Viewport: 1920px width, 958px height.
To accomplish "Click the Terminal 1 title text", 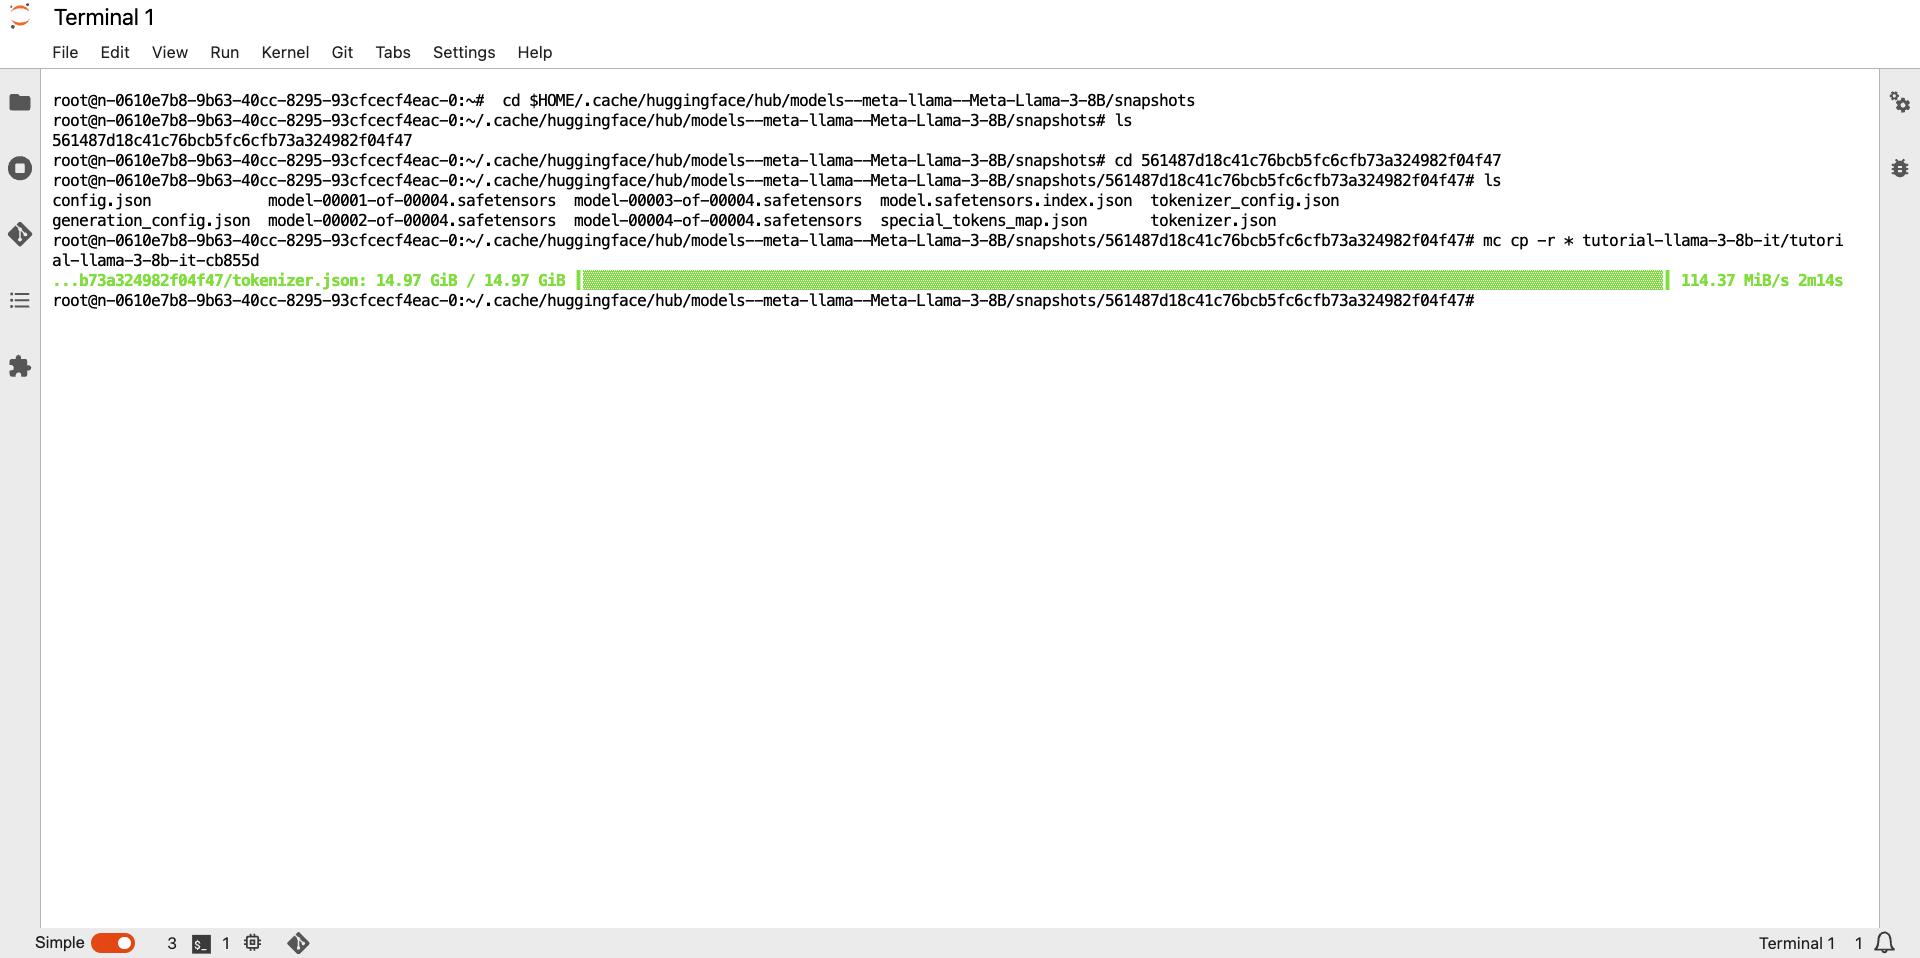I will click(x=104, y=17).
